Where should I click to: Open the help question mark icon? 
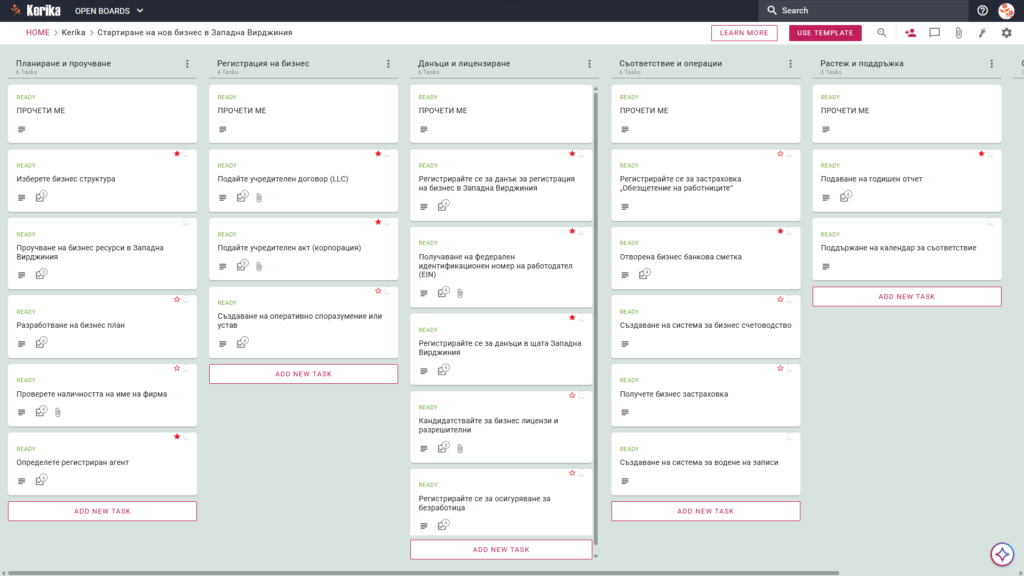[982, 10]
